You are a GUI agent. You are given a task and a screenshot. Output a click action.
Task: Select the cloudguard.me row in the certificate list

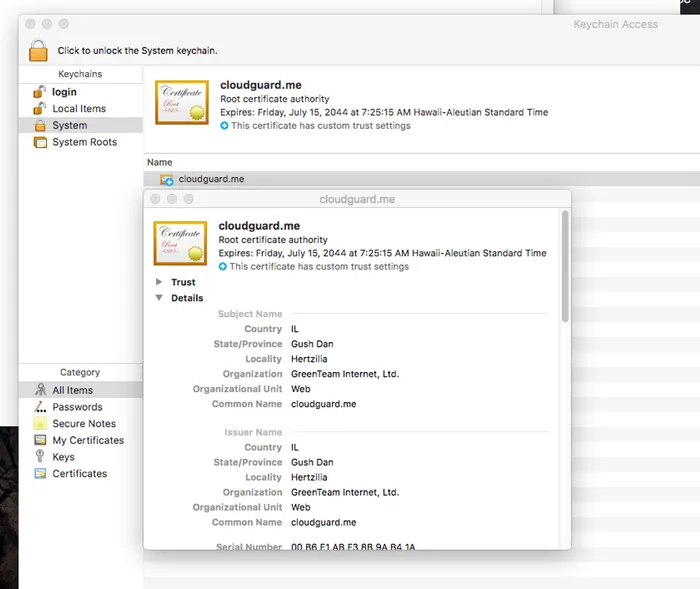[x=211, y=179]
